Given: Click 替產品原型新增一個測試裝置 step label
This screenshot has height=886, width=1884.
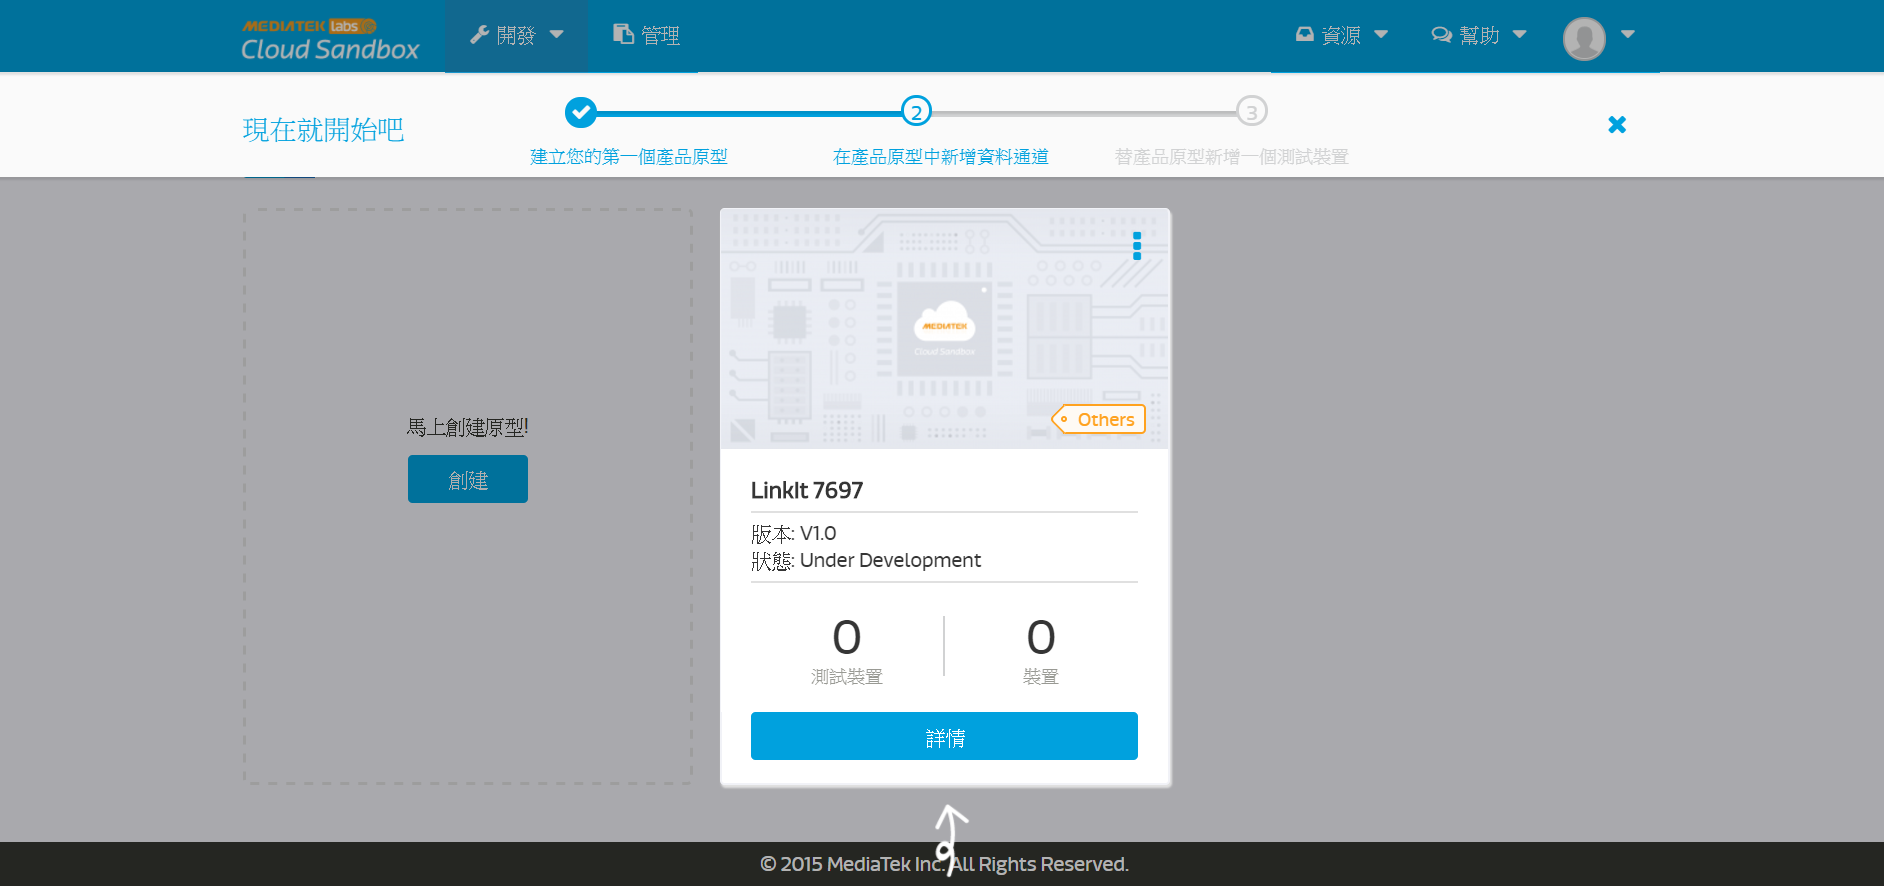Looking at the screenshot, I should click(x=1232, y=157).
